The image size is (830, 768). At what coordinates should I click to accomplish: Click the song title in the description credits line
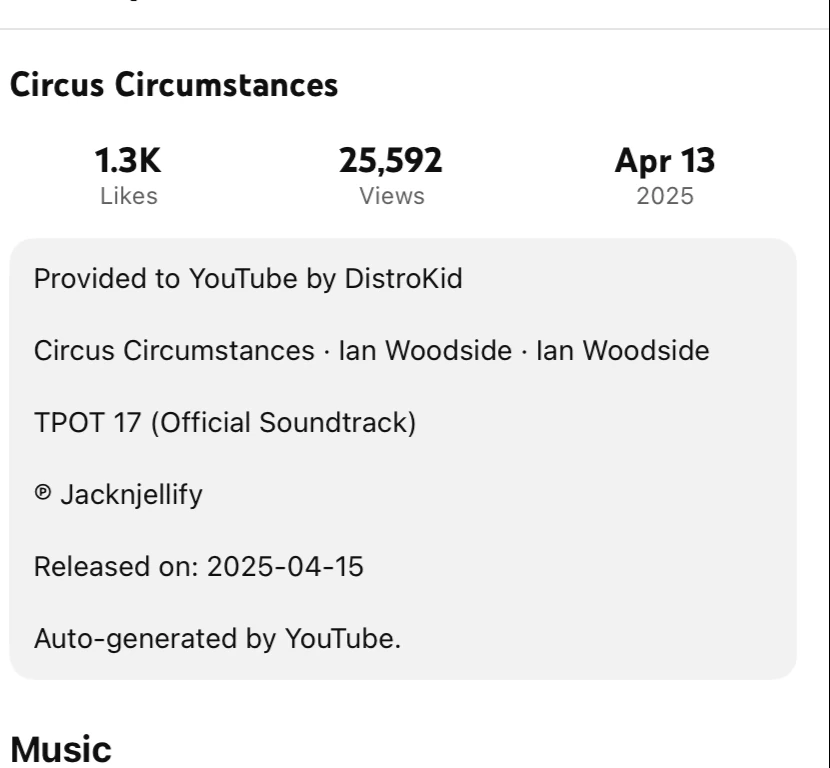click(x=173, y=351)
